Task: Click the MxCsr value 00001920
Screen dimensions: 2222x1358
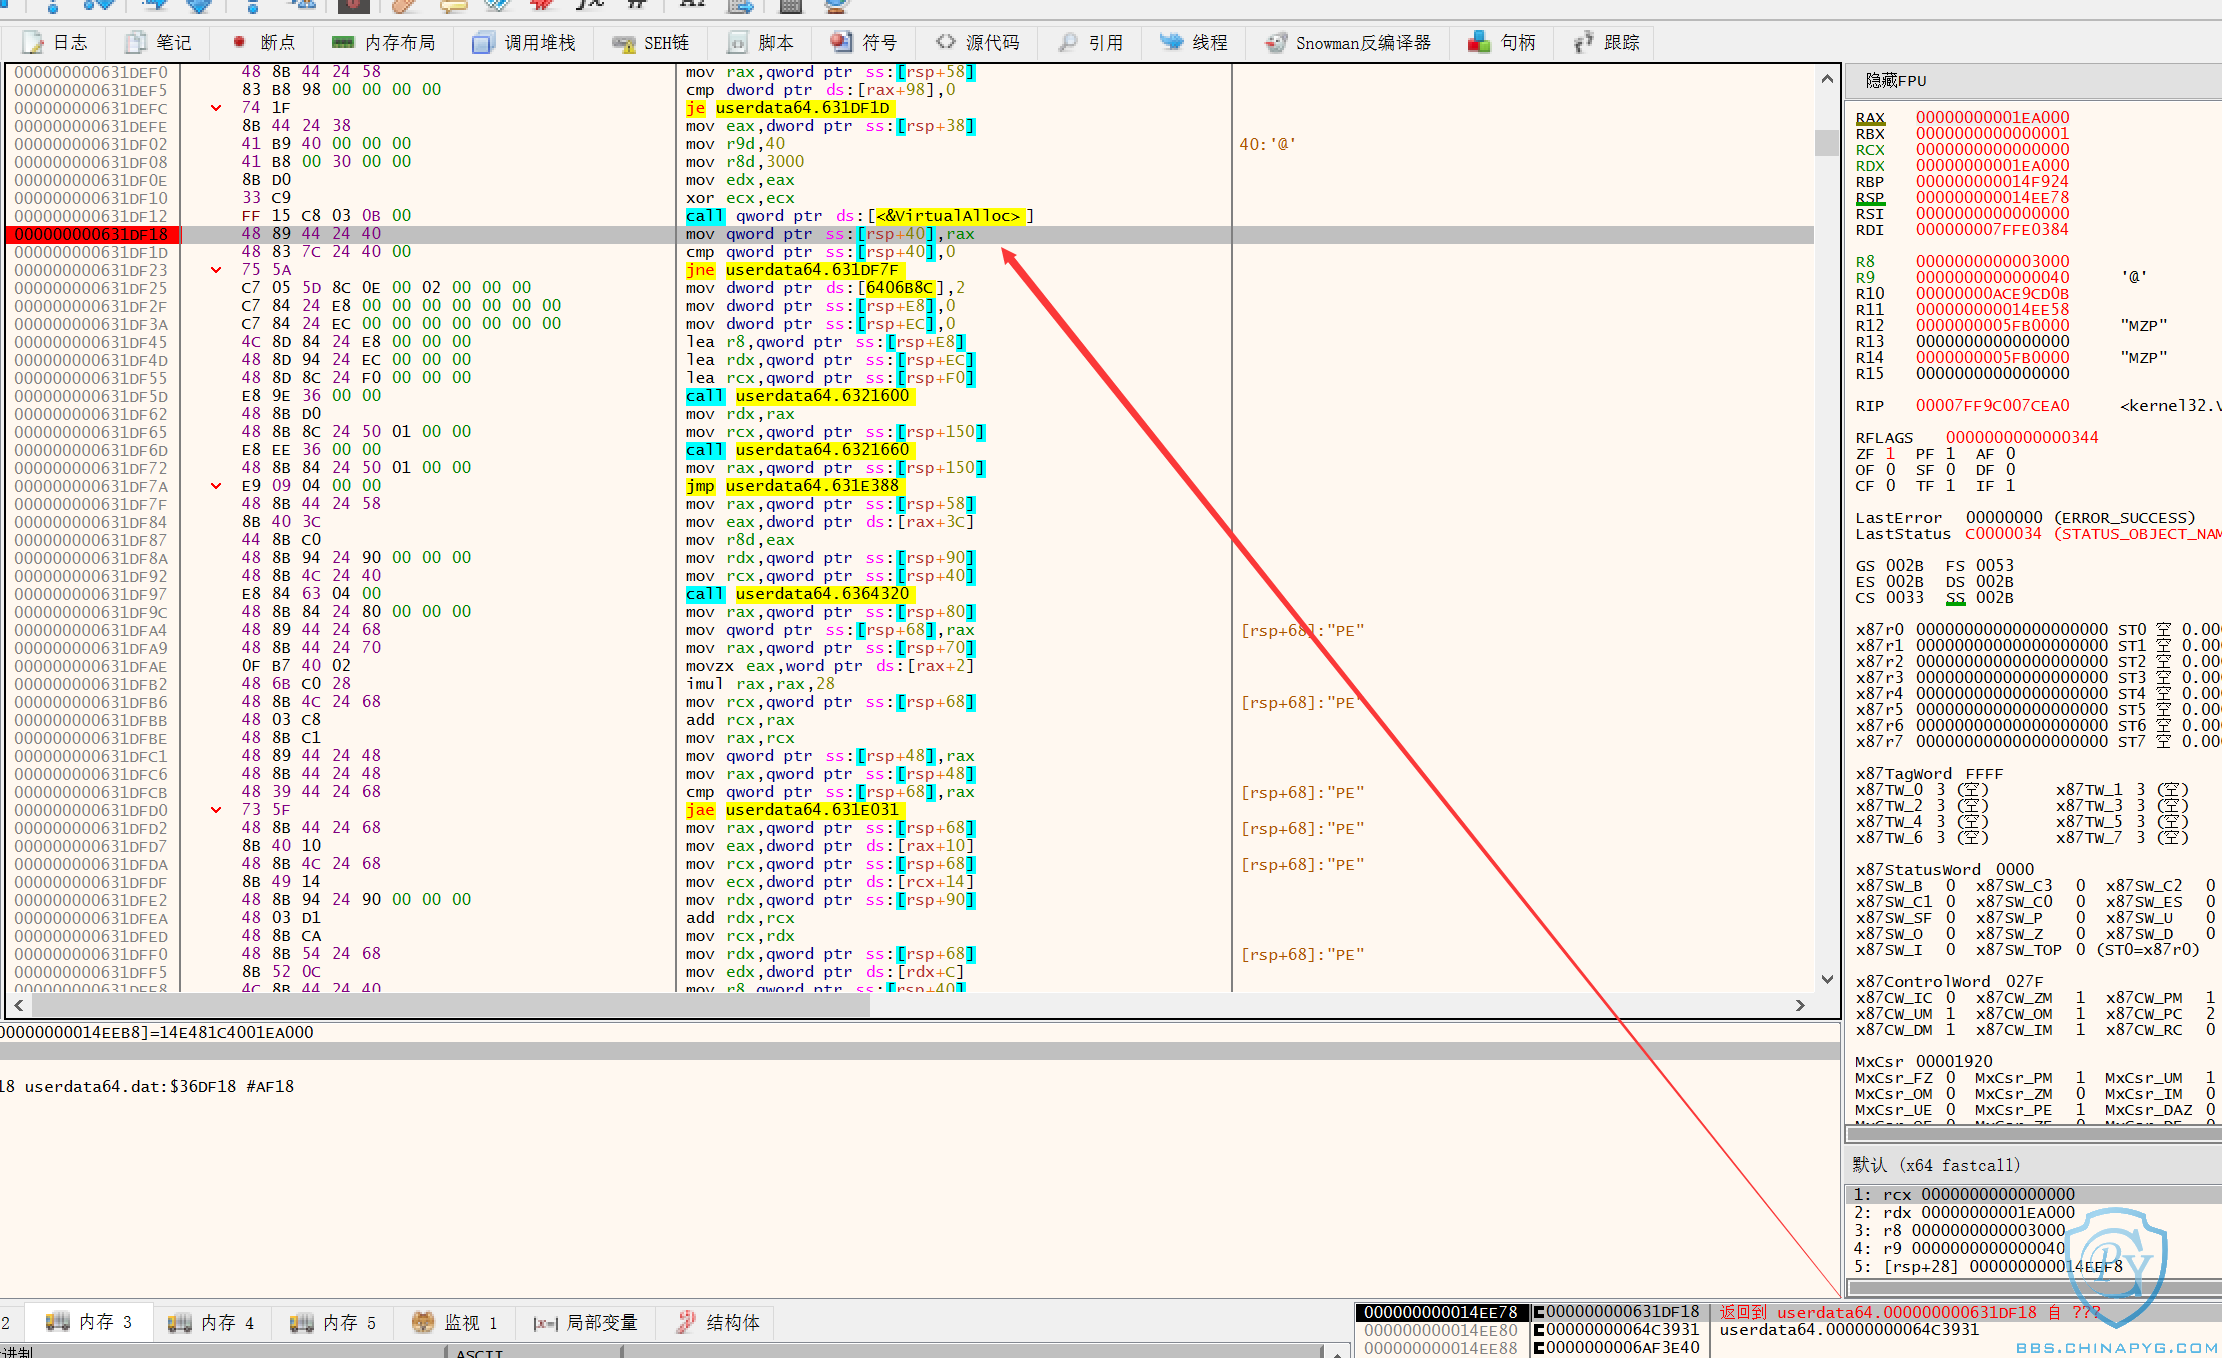Action: click(x=1954, y=1061)
